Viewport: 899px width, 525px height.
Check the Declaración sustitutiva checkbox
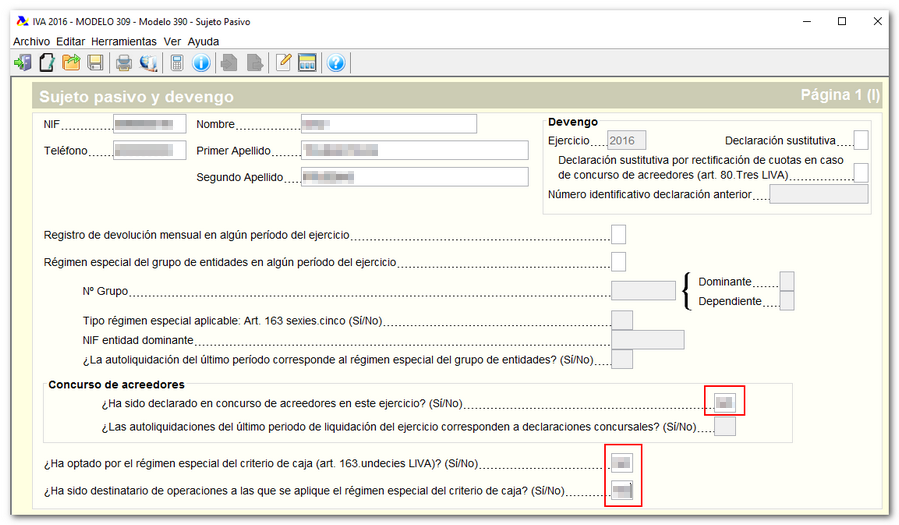860,141
